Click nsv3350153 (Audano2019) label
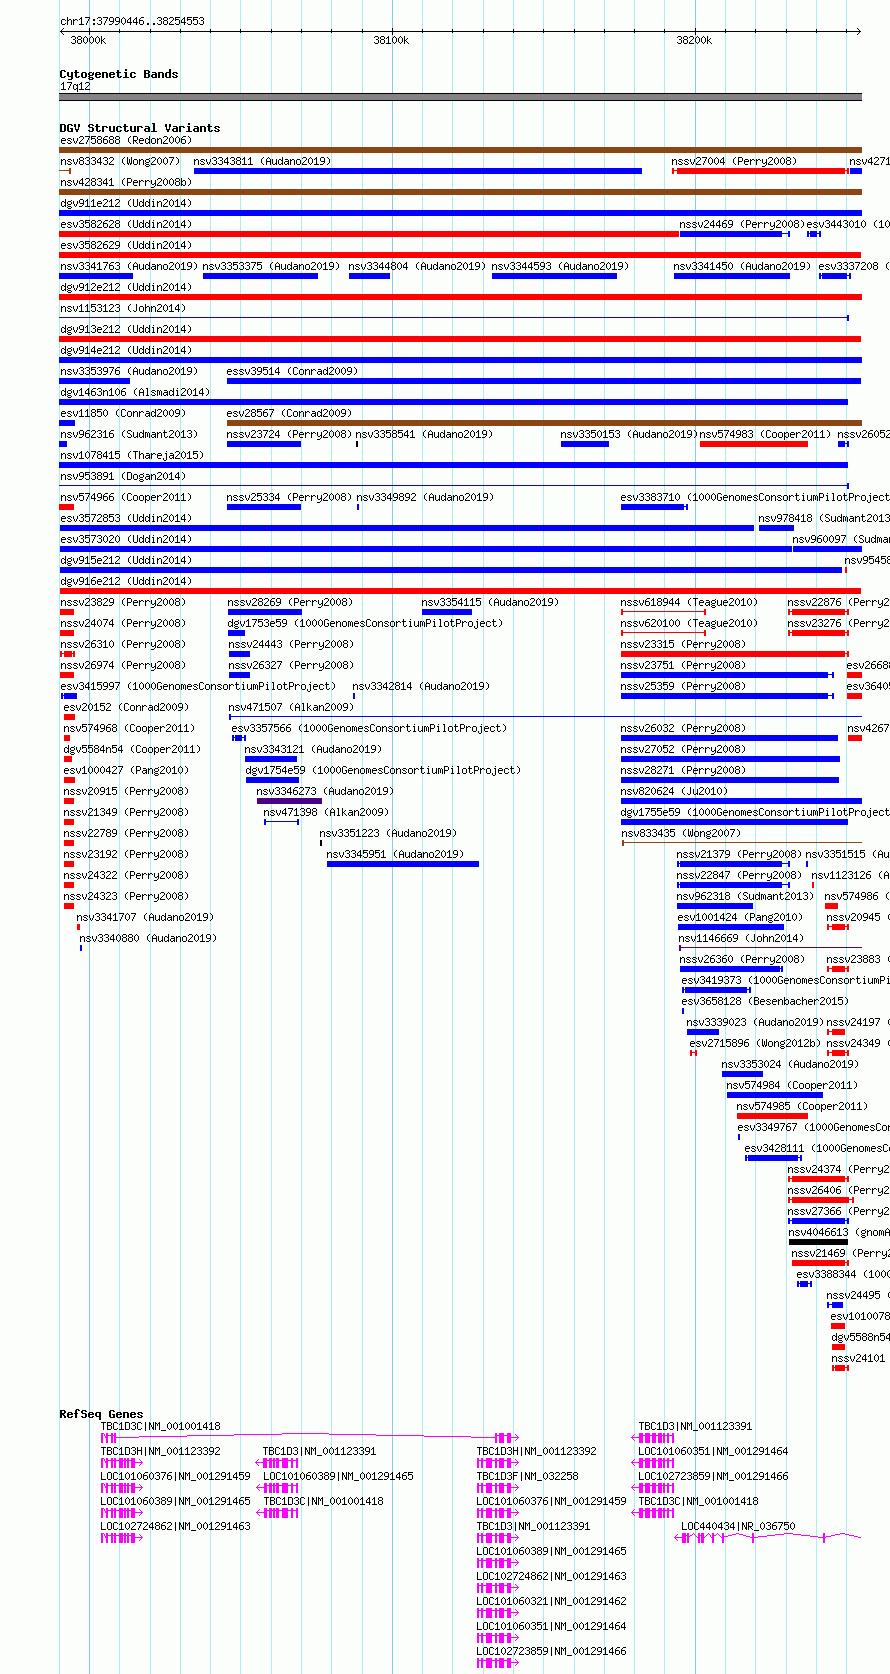The image size is (890, 1674). coord(628,434)
